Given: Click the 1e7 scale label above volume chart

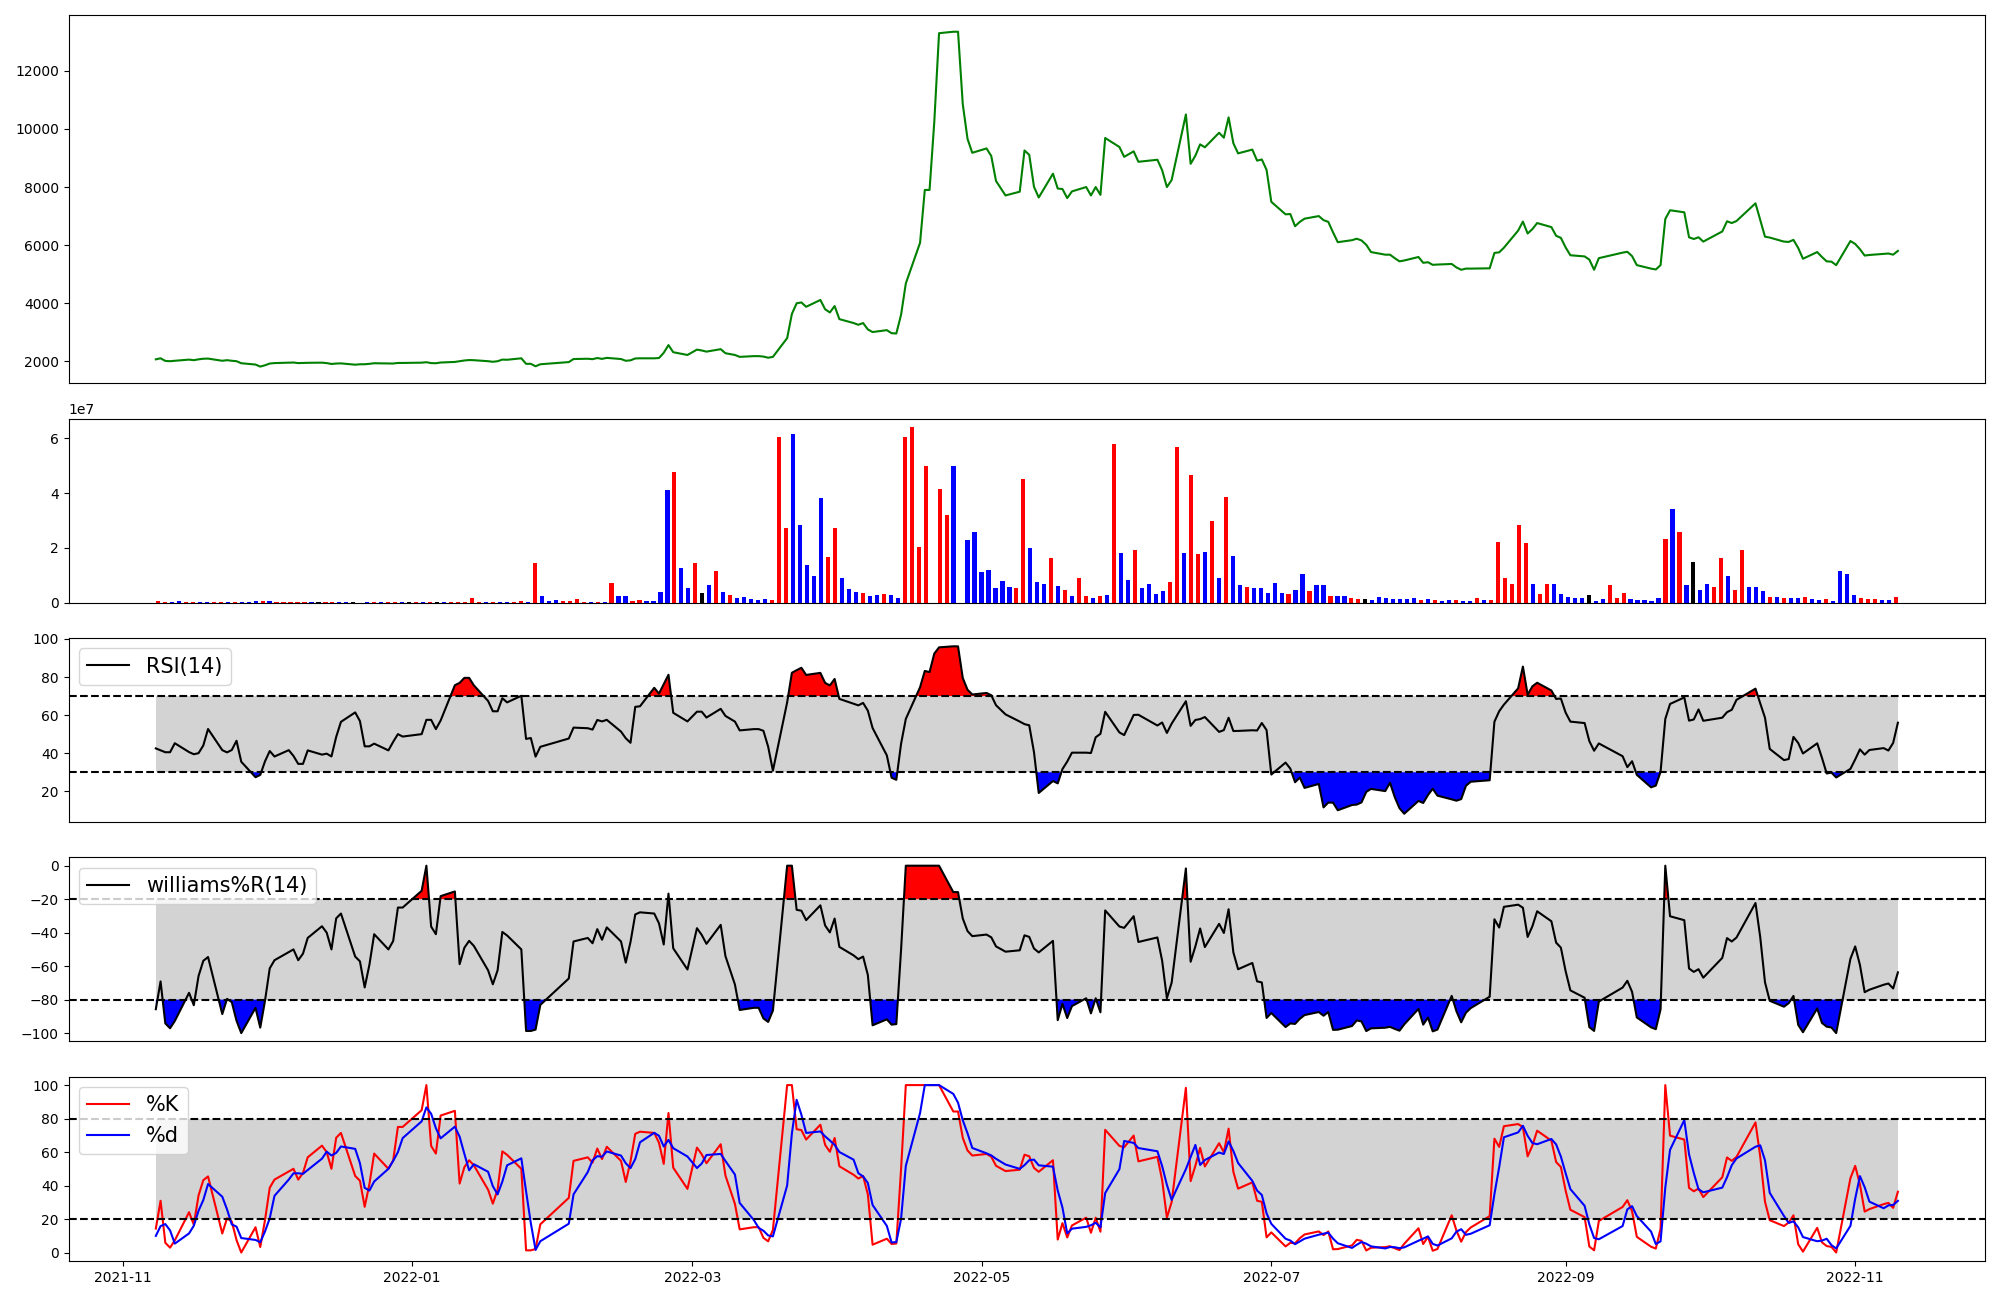Looking at the screenshot, I should pos(81,410).
